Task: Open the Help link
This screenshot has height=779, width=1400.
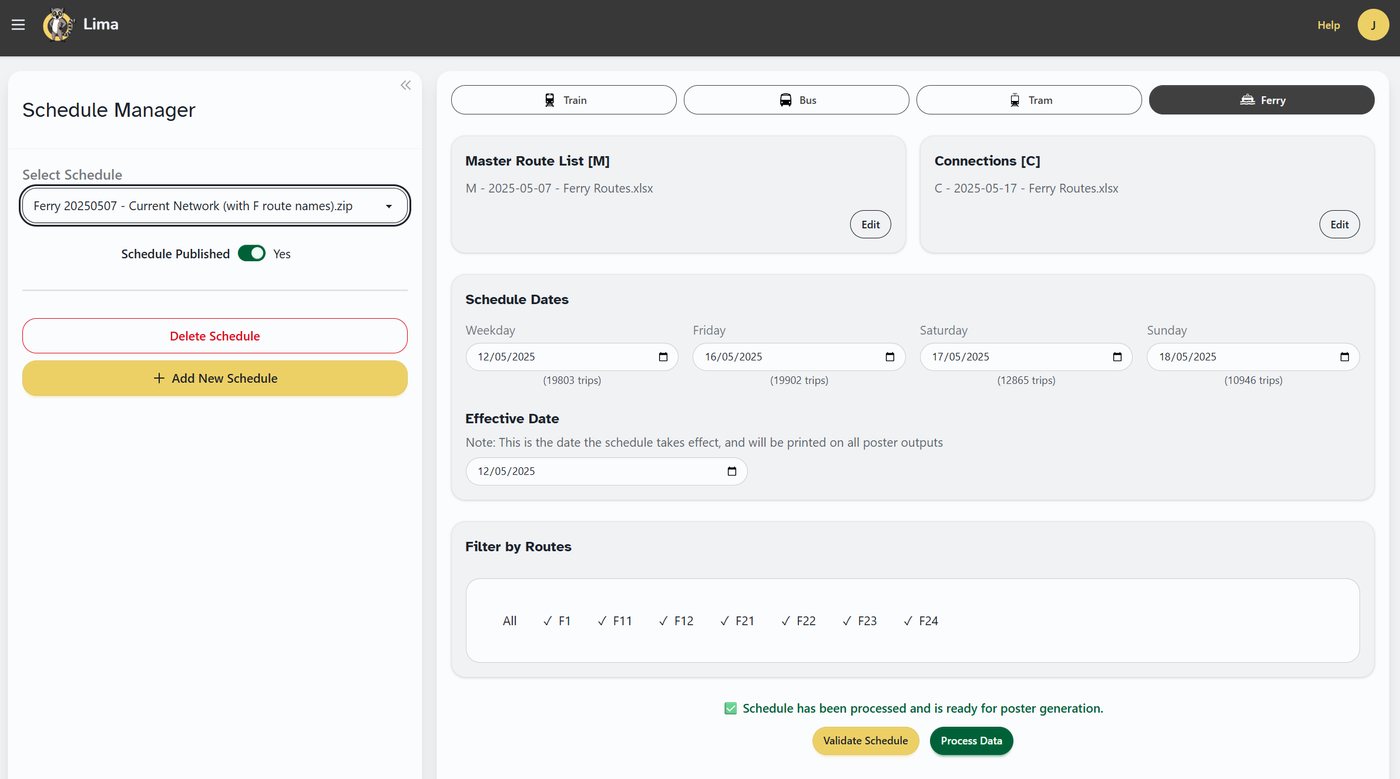Action: [x=1328, y=25]
